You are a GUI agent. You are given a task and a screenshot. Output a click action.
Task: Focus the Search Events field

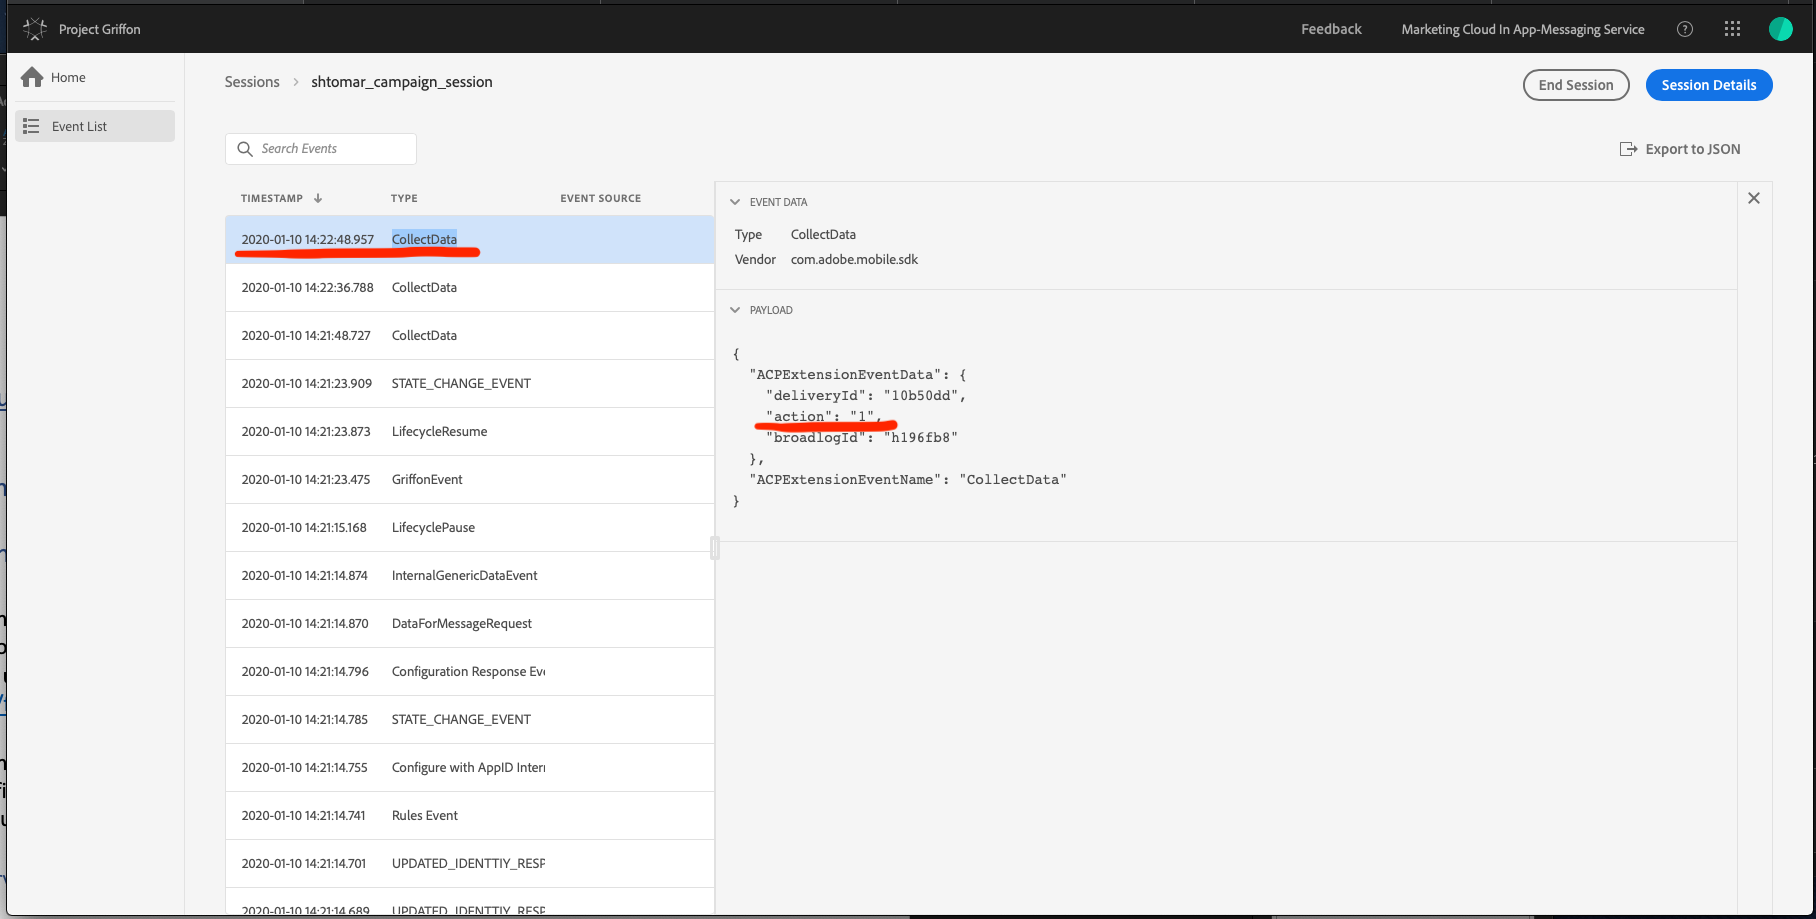click(x=321, y=149)
